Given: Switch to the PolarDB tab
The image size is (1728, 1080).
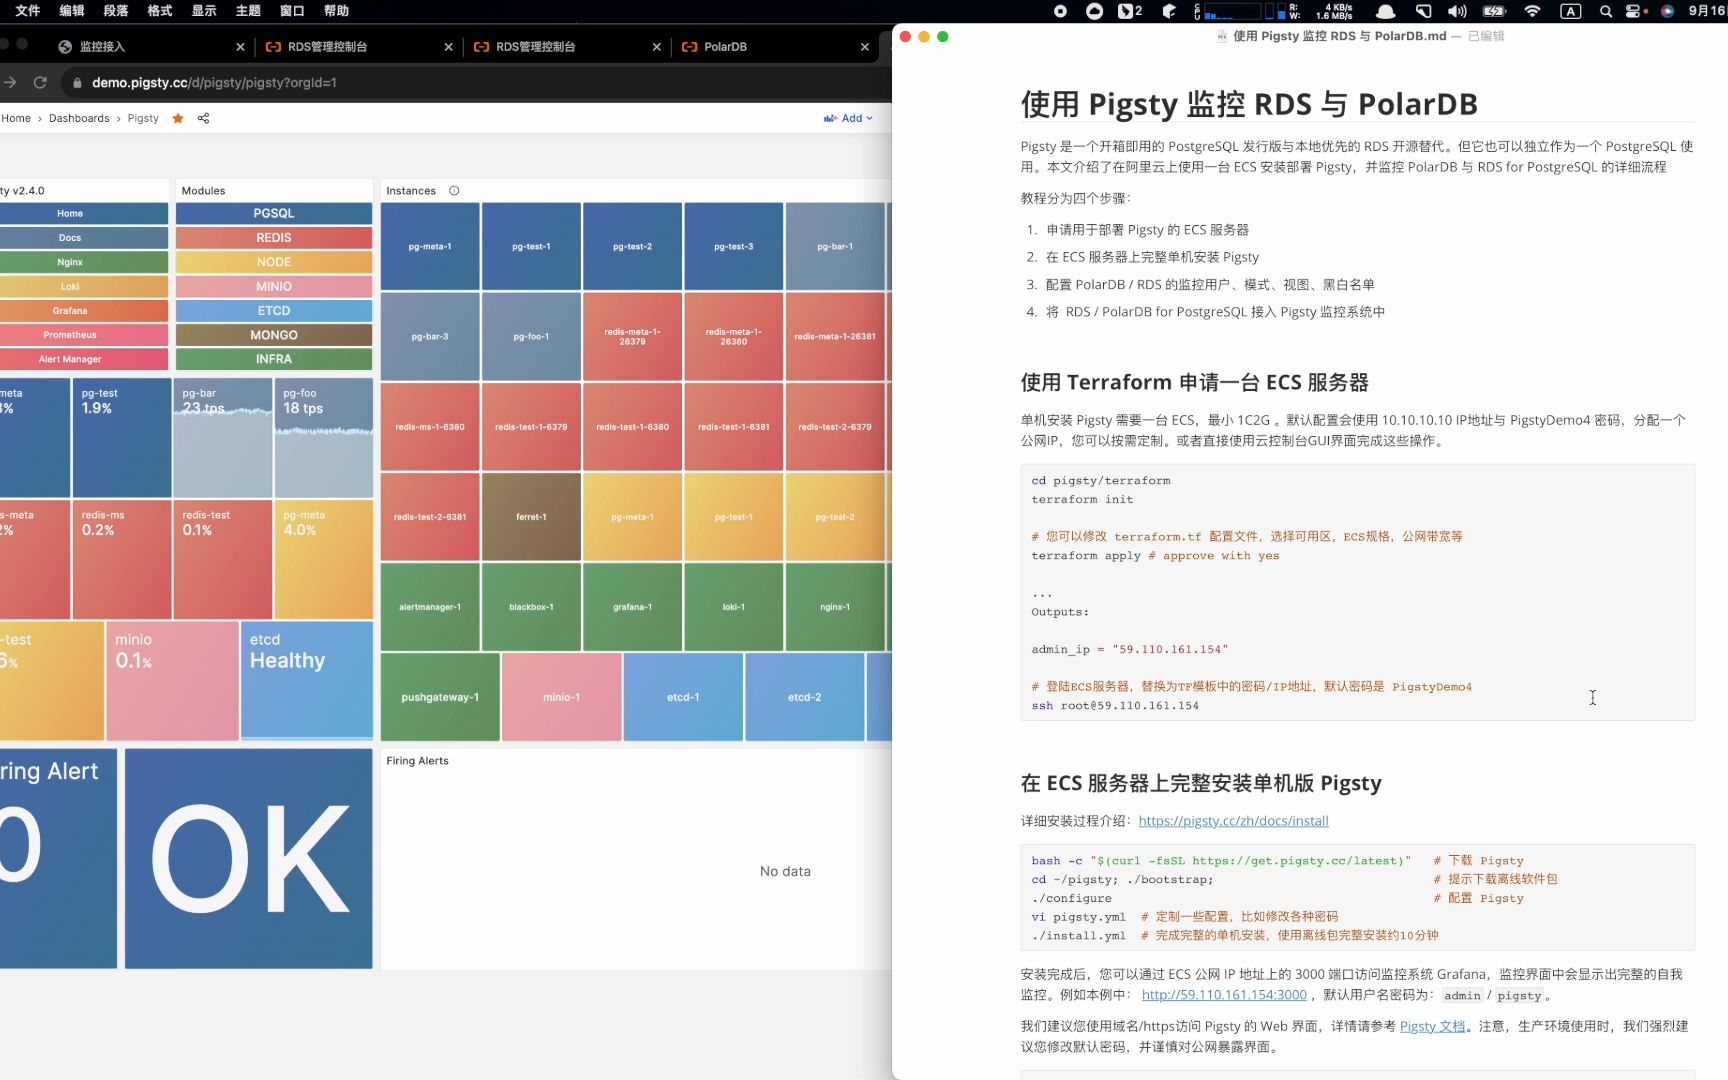Looking at the screenshot, I should click(x=775, y=47).
